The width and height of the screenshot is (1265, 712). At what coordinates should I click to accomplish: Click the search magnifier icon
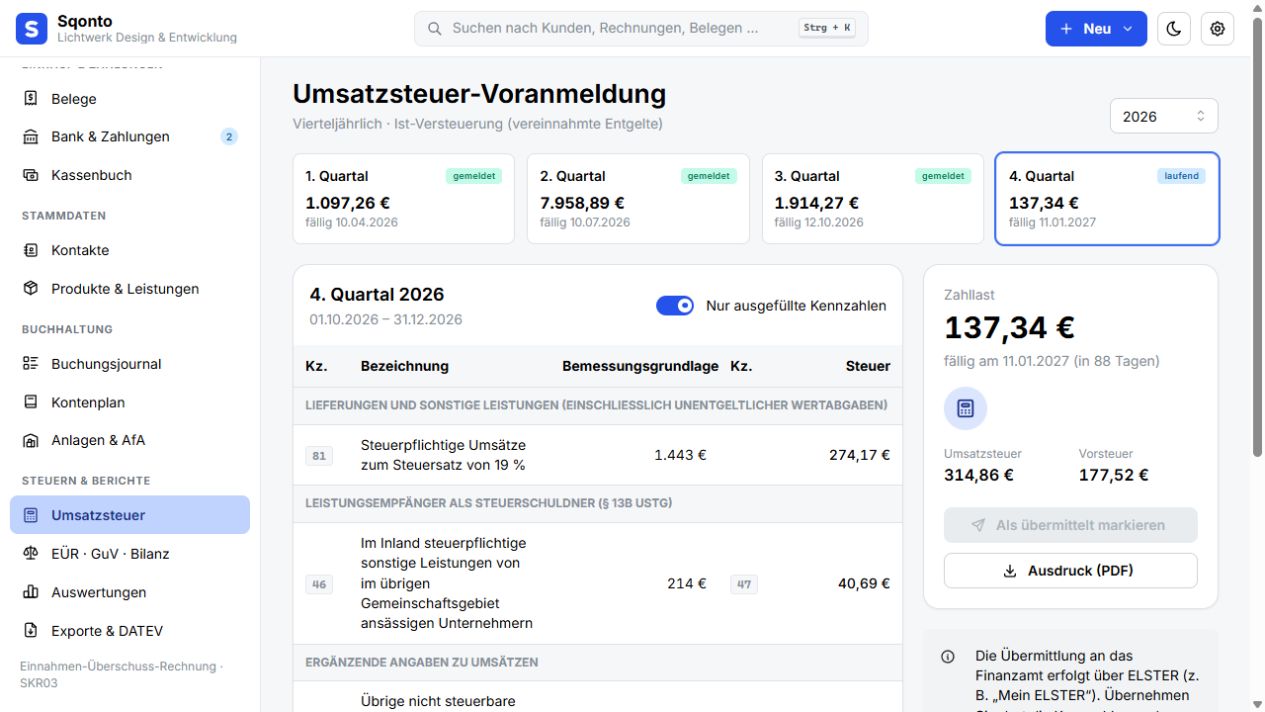(x=435, y=29)
